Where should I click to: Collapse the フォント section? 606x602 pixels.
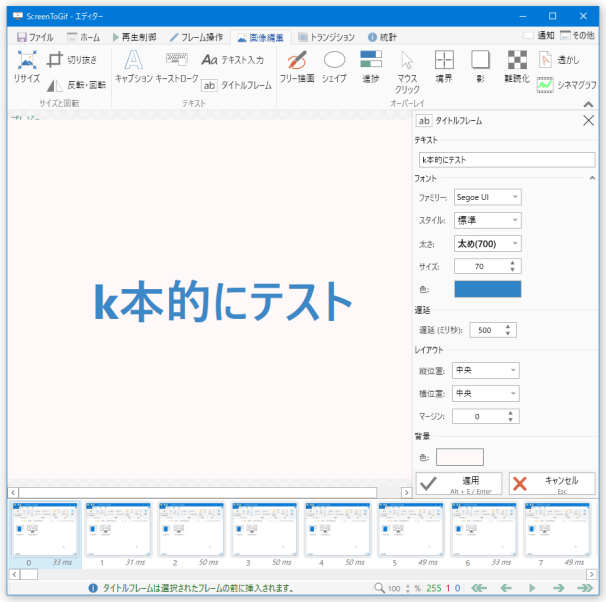coord(593,178)
